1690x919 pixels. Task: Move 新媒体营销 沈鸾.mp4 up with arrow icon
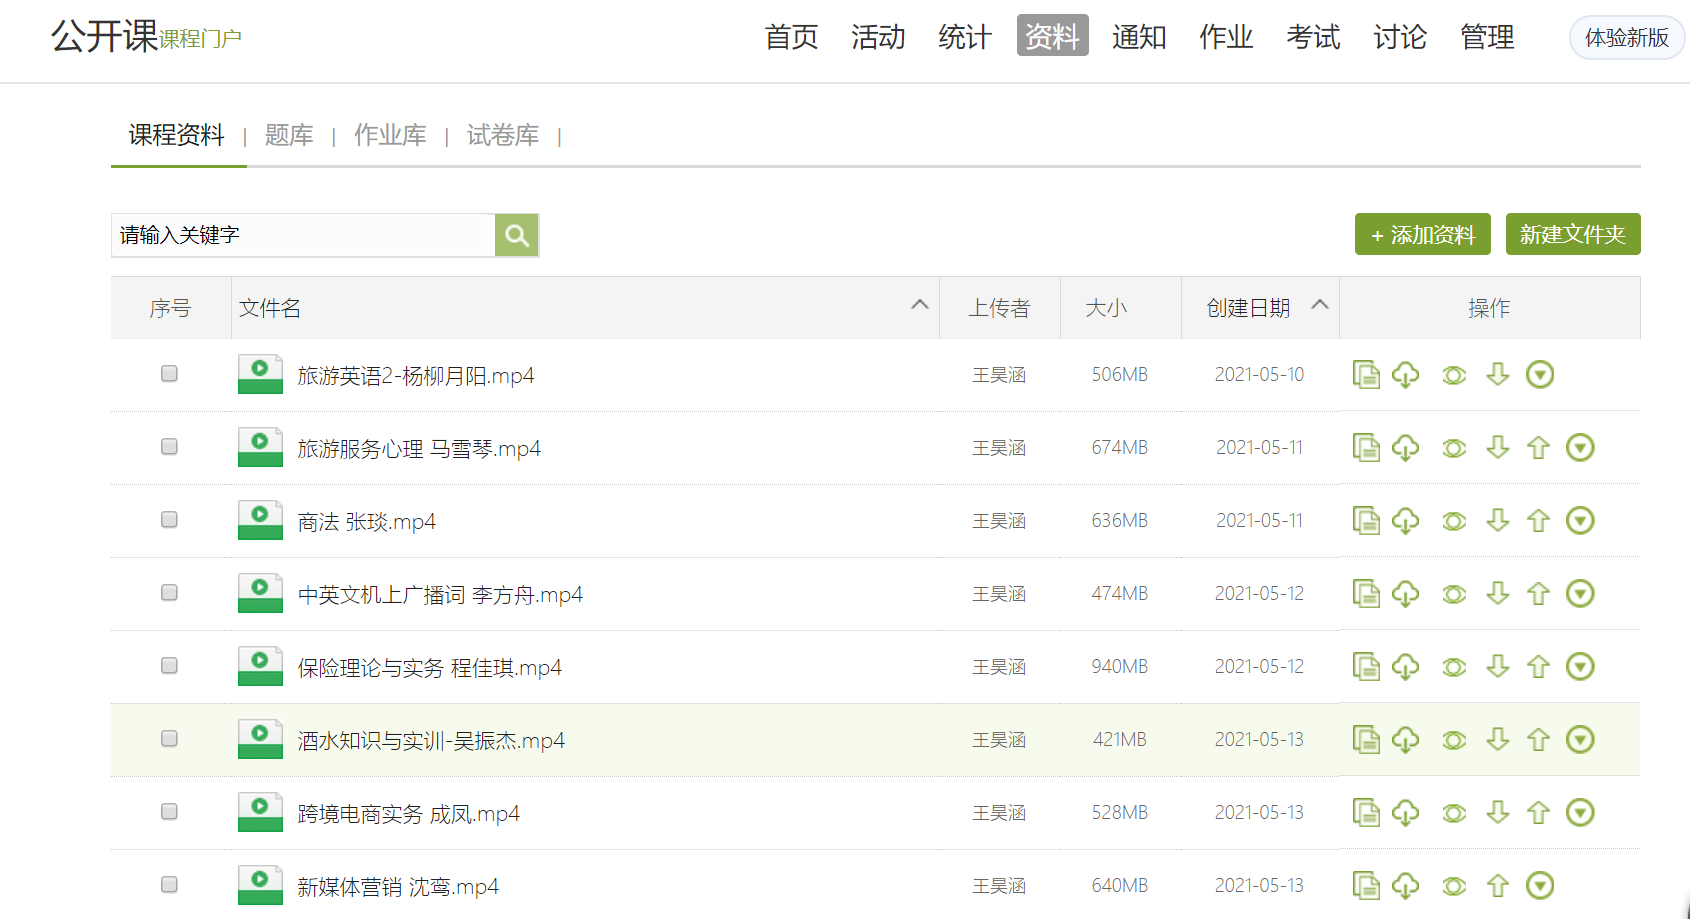pos(1497,886)
